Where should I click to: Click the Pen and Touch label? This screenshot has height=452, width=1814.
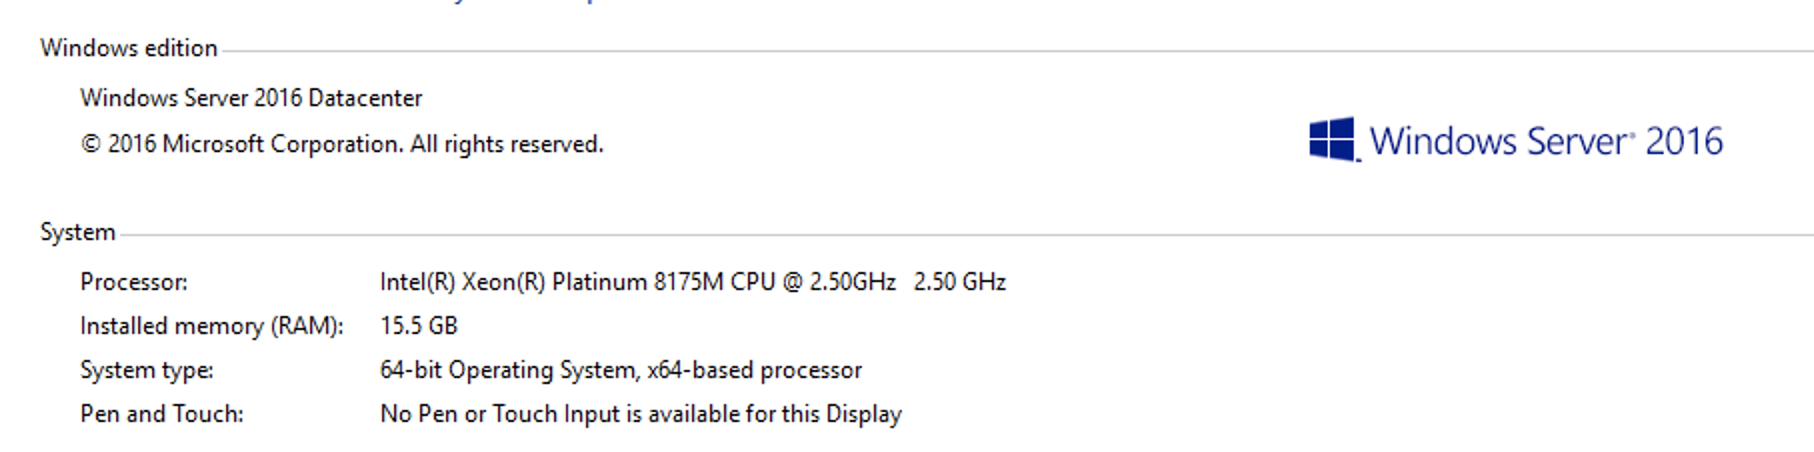(161, 414)
